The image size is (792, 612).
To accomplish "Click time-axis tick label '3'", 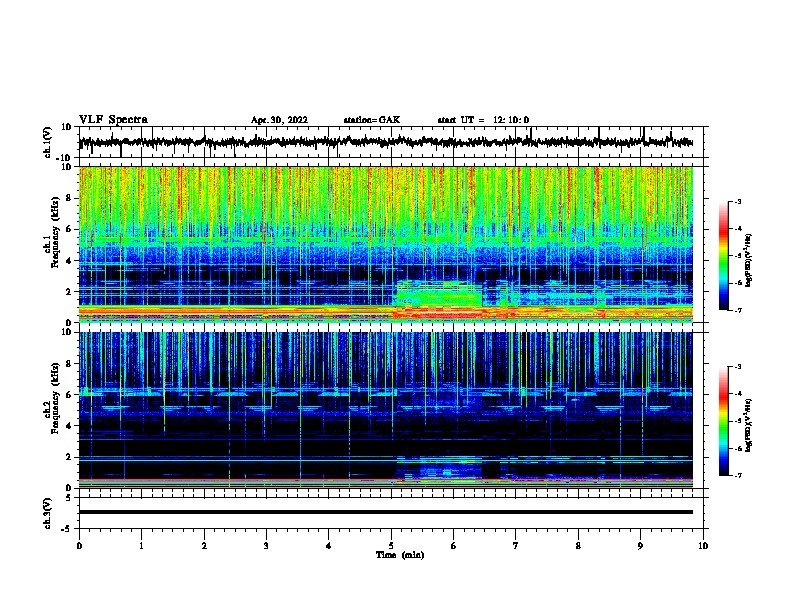I will 266,545.
